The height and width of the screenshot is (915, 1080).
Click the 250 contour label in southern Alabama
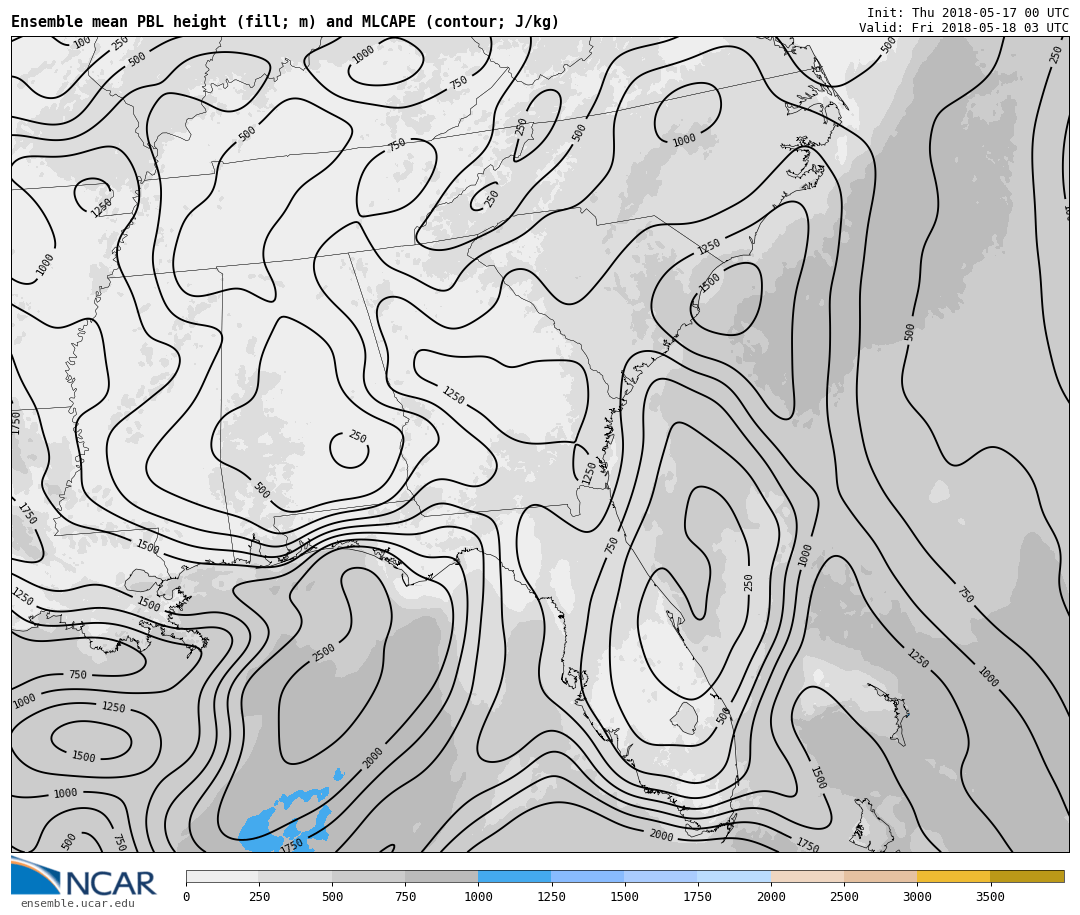pyautogui.click(x=357, y=436)
